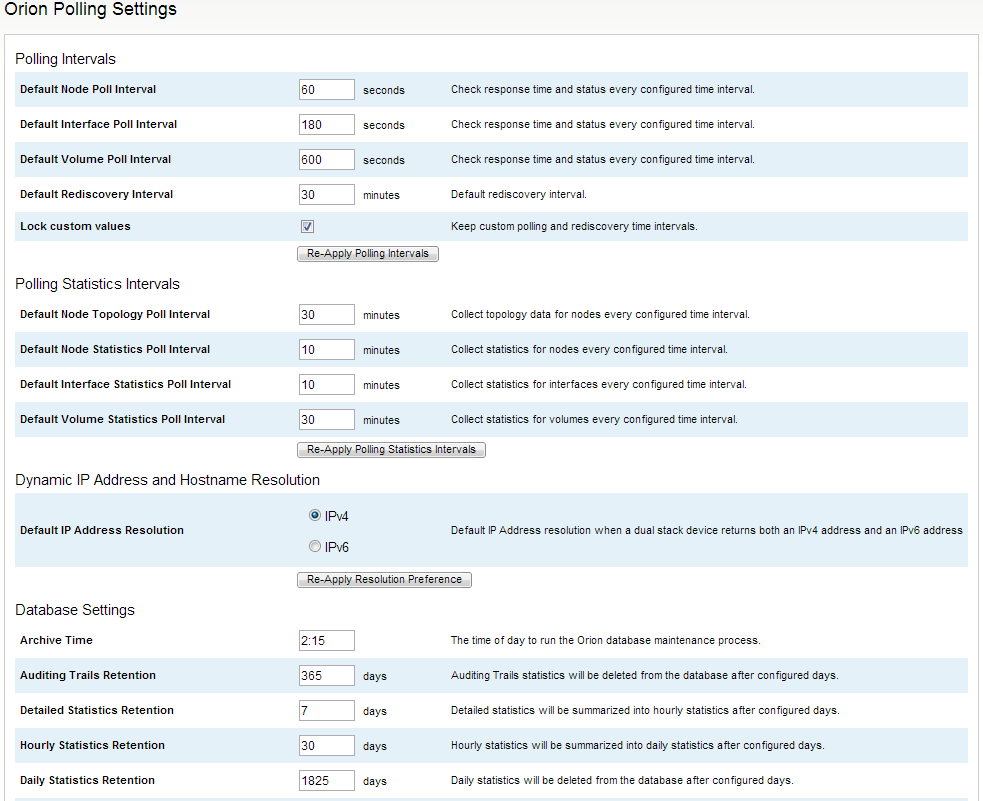Click Default Volume Statistics Poll Interval label
This screenshot has width=983, height=801.
[x=122, y=419]
